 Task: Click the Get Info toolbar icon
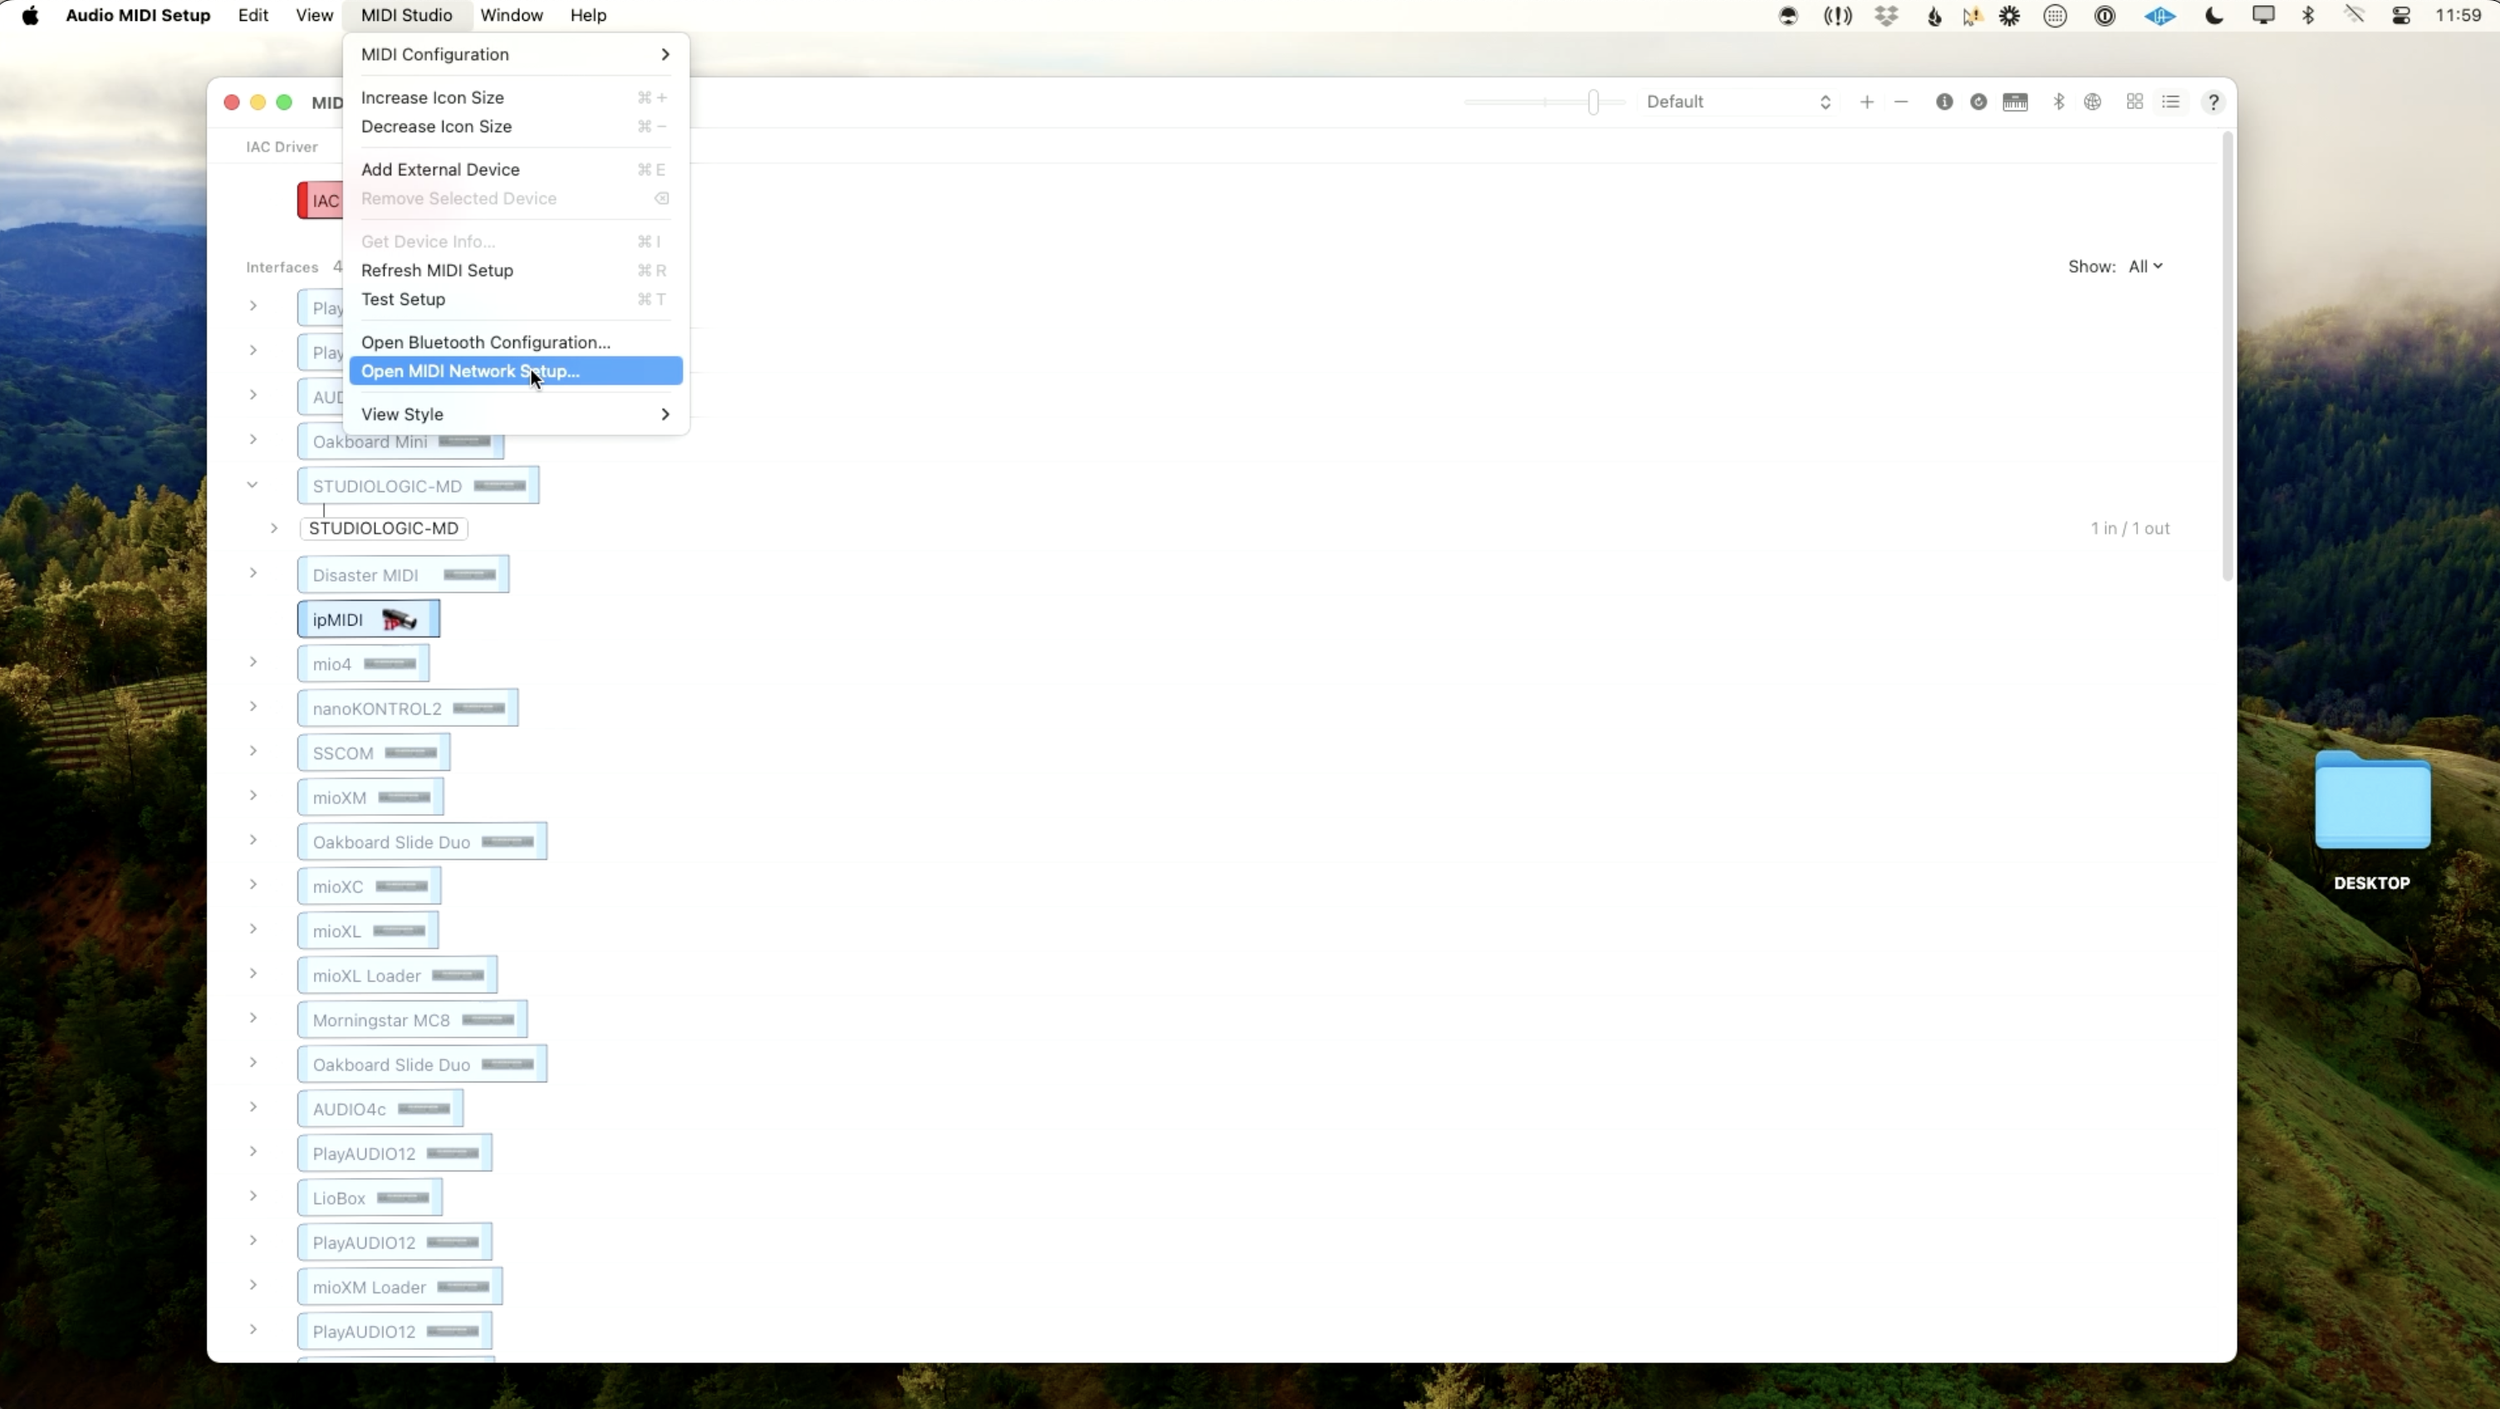[x=1943, y=102]
